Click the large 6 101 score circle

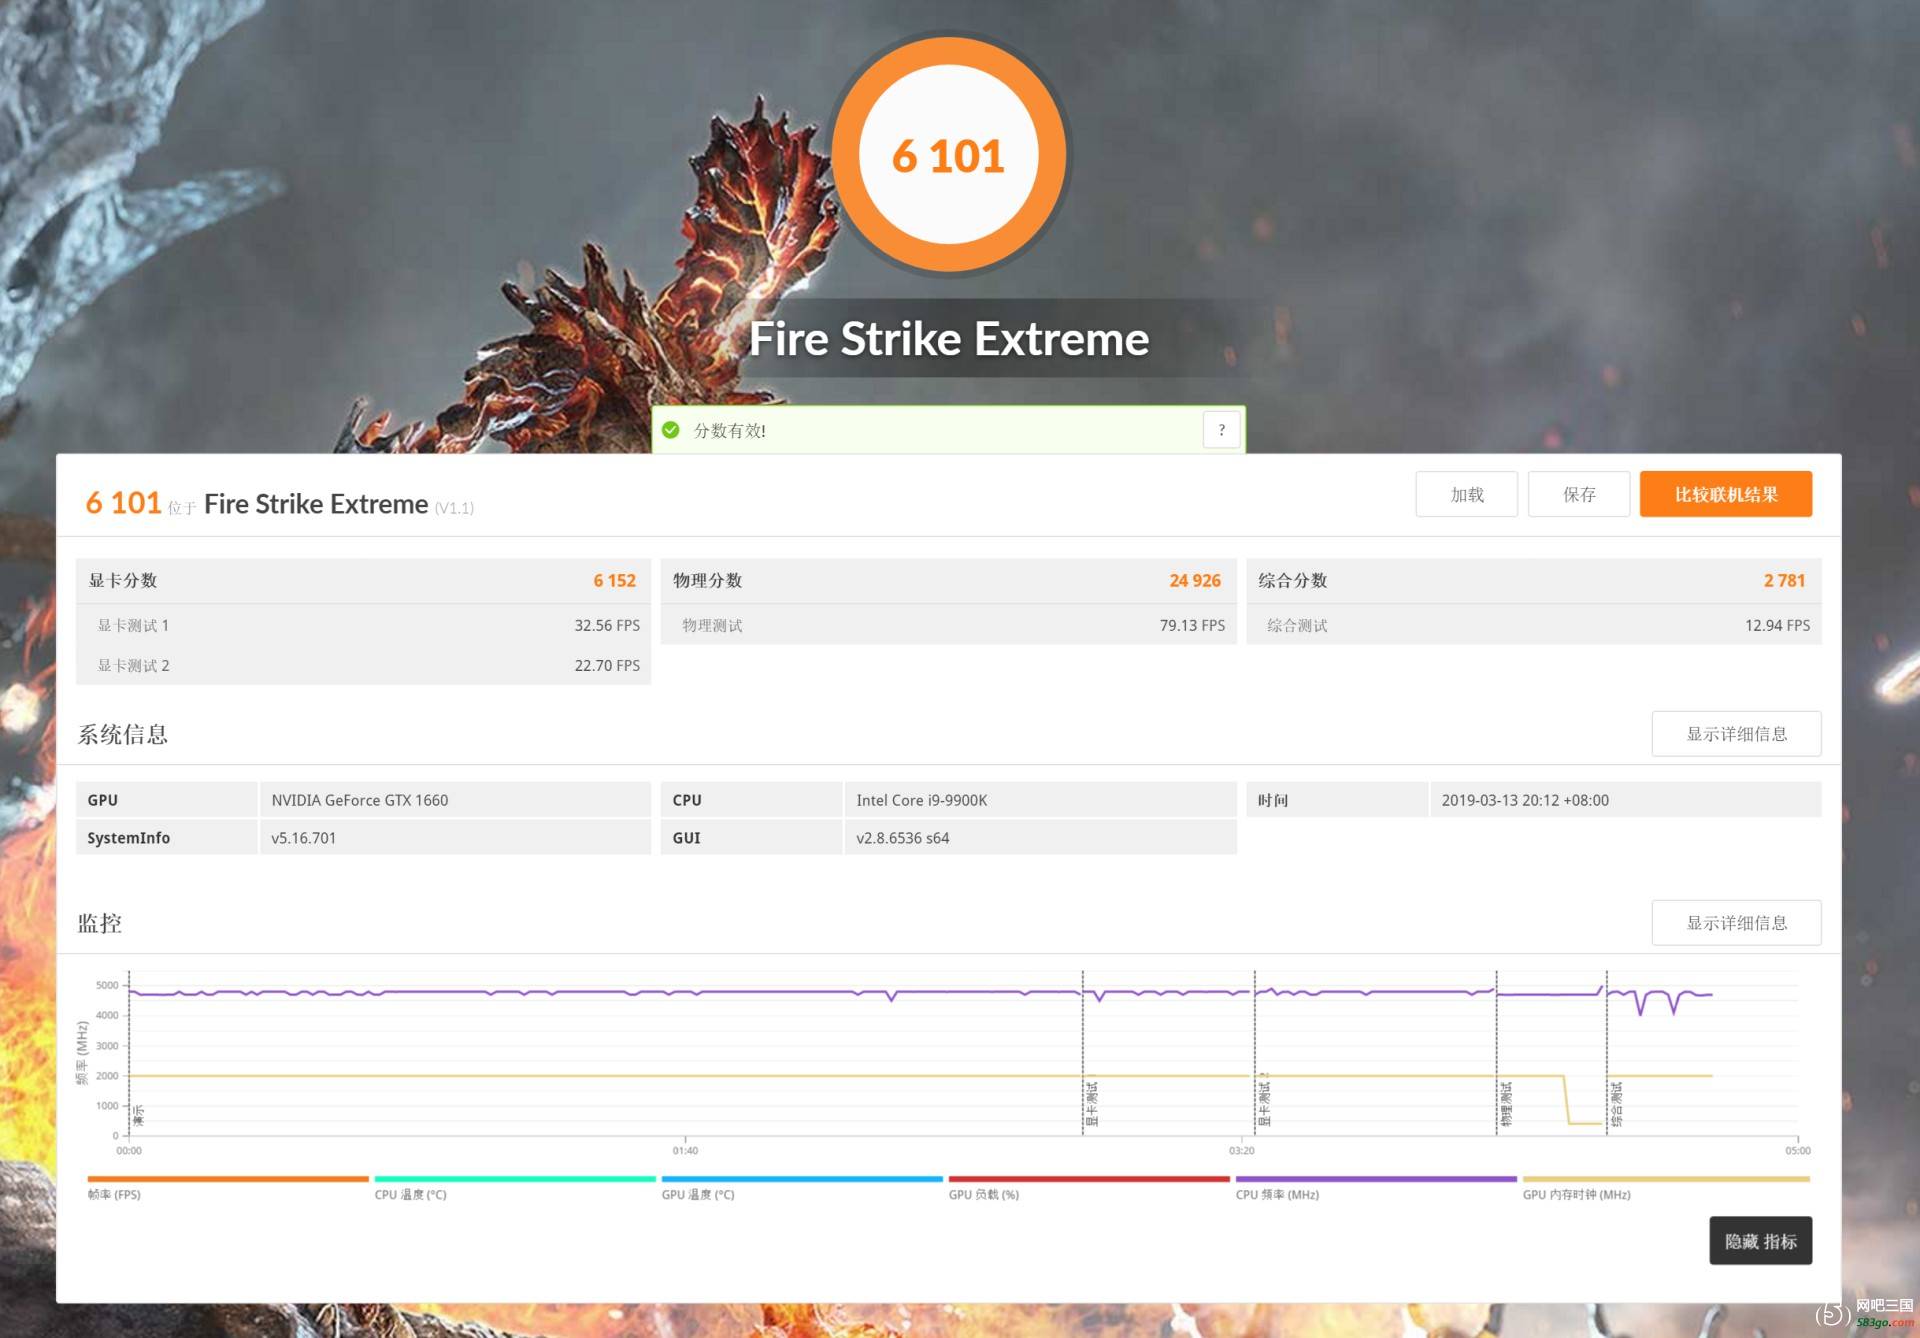coord(948,155)
